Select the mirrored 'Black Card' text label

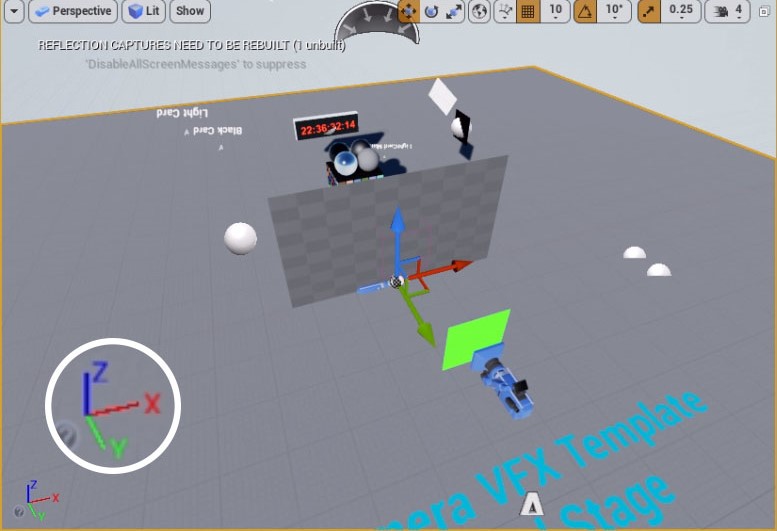tap(217, 131)
